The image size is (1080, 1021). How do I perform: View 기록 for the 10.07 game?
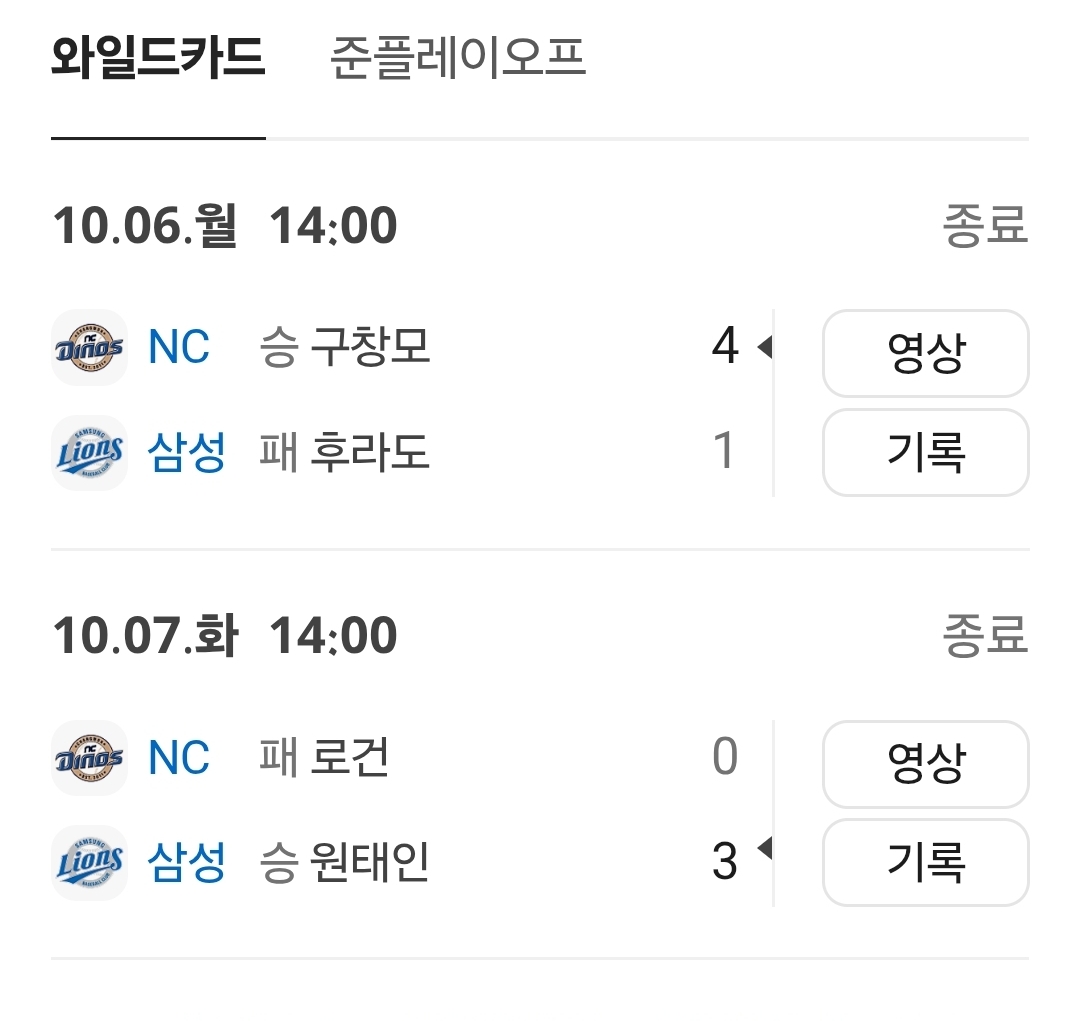[925, 862]
